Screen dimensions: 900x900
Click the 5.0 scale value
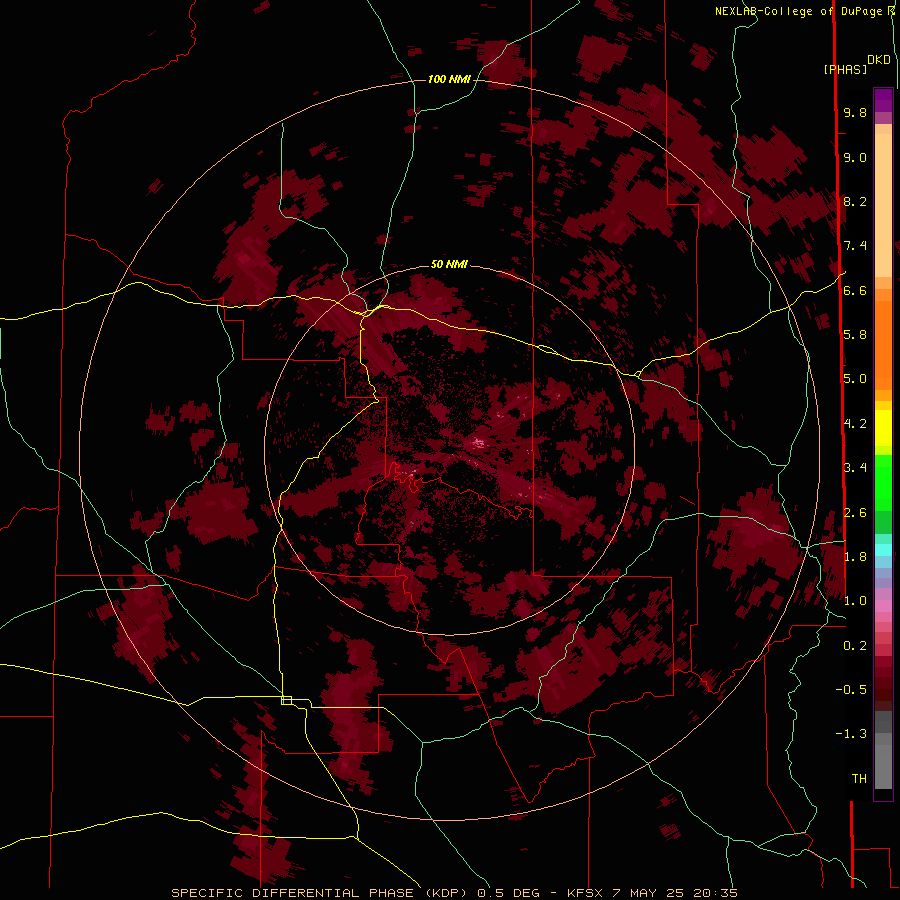(x=855, y=379)
